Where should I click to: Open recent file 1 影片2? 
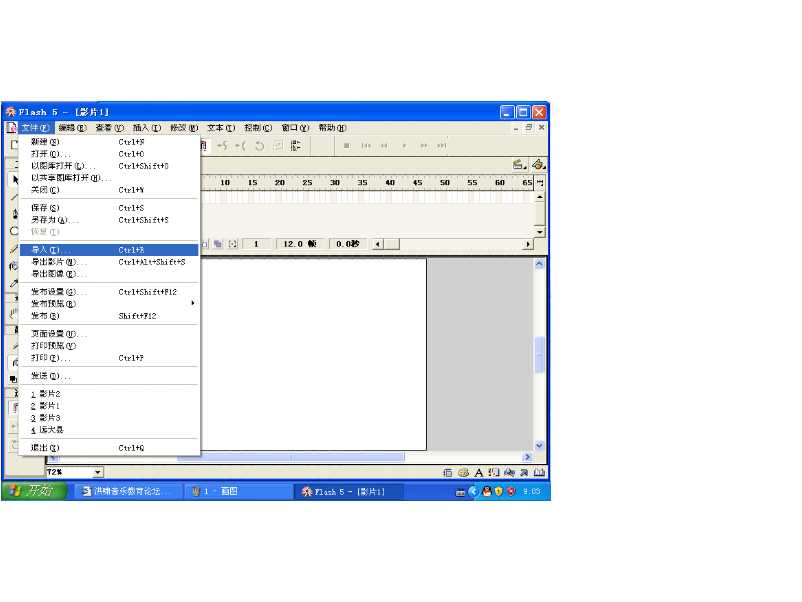tap(109, 394)
